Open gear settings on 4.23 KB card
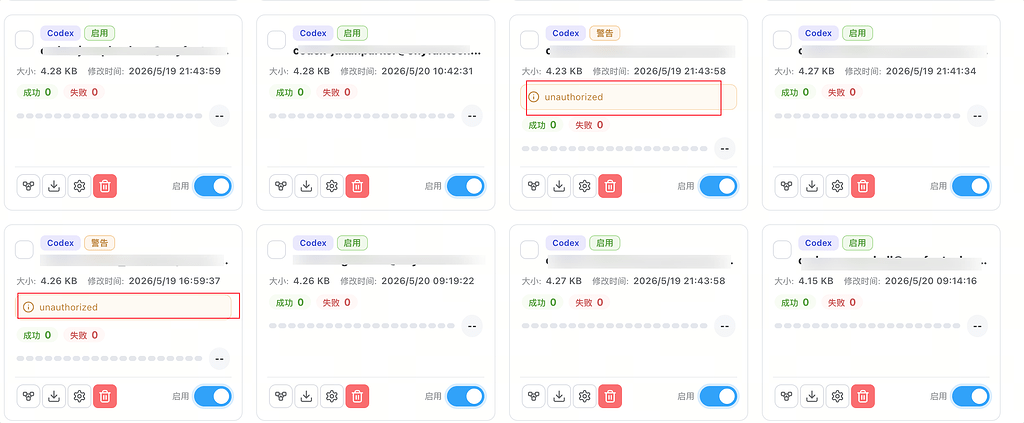The width and height of the screenshot is (1024, 423). click(584, 186)
